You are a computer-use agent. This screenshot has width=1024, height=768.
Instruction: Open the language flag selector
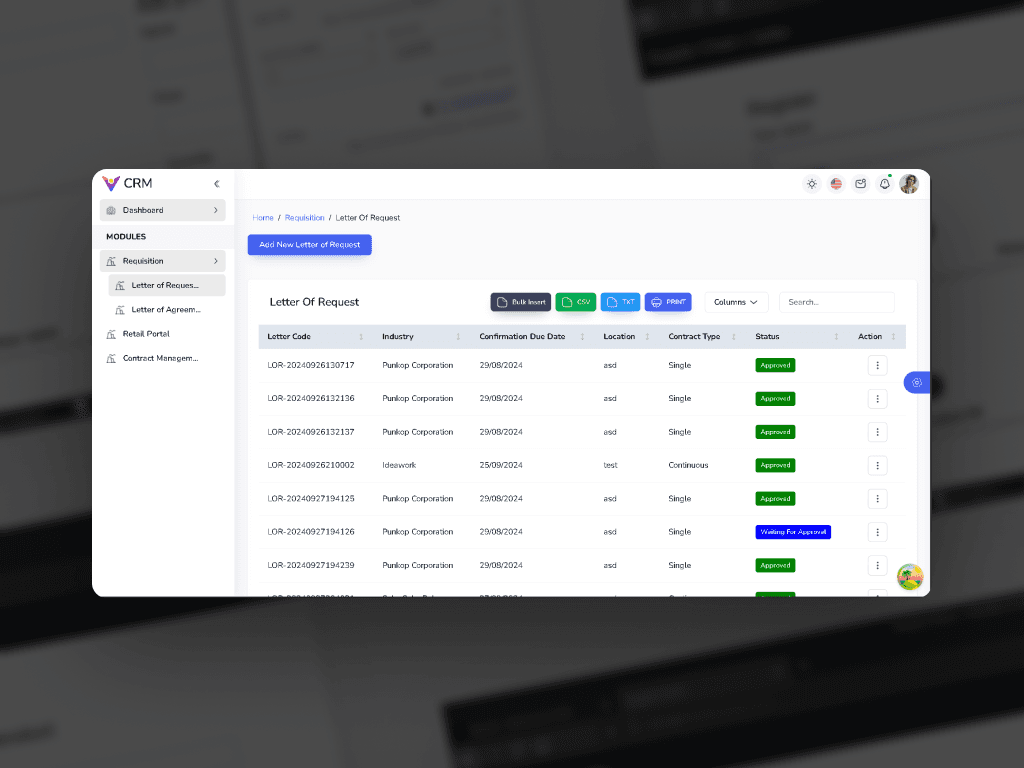[836, 184]
